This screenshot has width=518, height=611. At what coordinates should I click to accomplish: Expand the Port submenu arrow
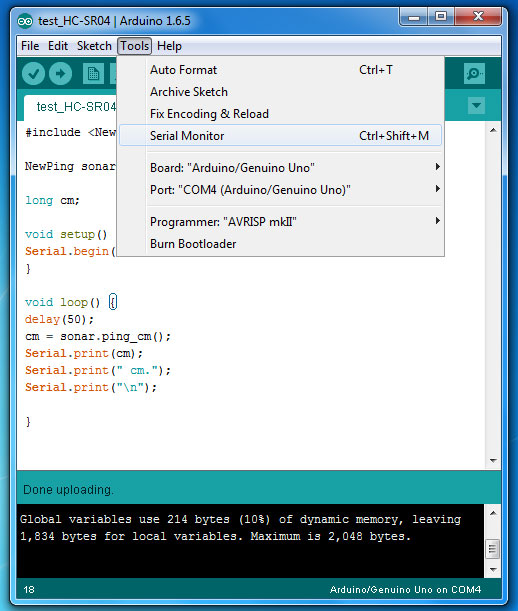tap(437, 189)
